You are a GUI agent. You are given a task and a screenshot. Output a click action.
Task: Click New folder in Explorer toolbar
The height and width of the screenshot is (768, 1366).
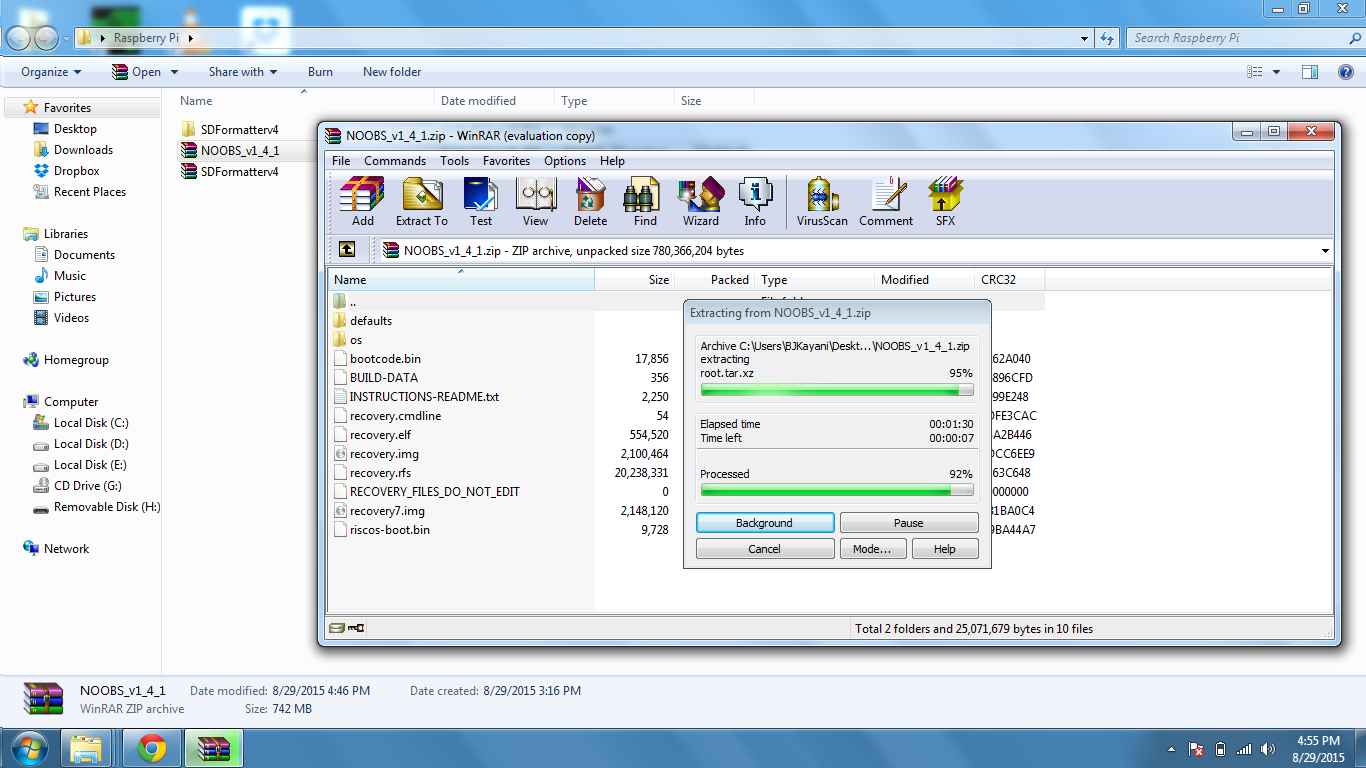click(392, 72)
